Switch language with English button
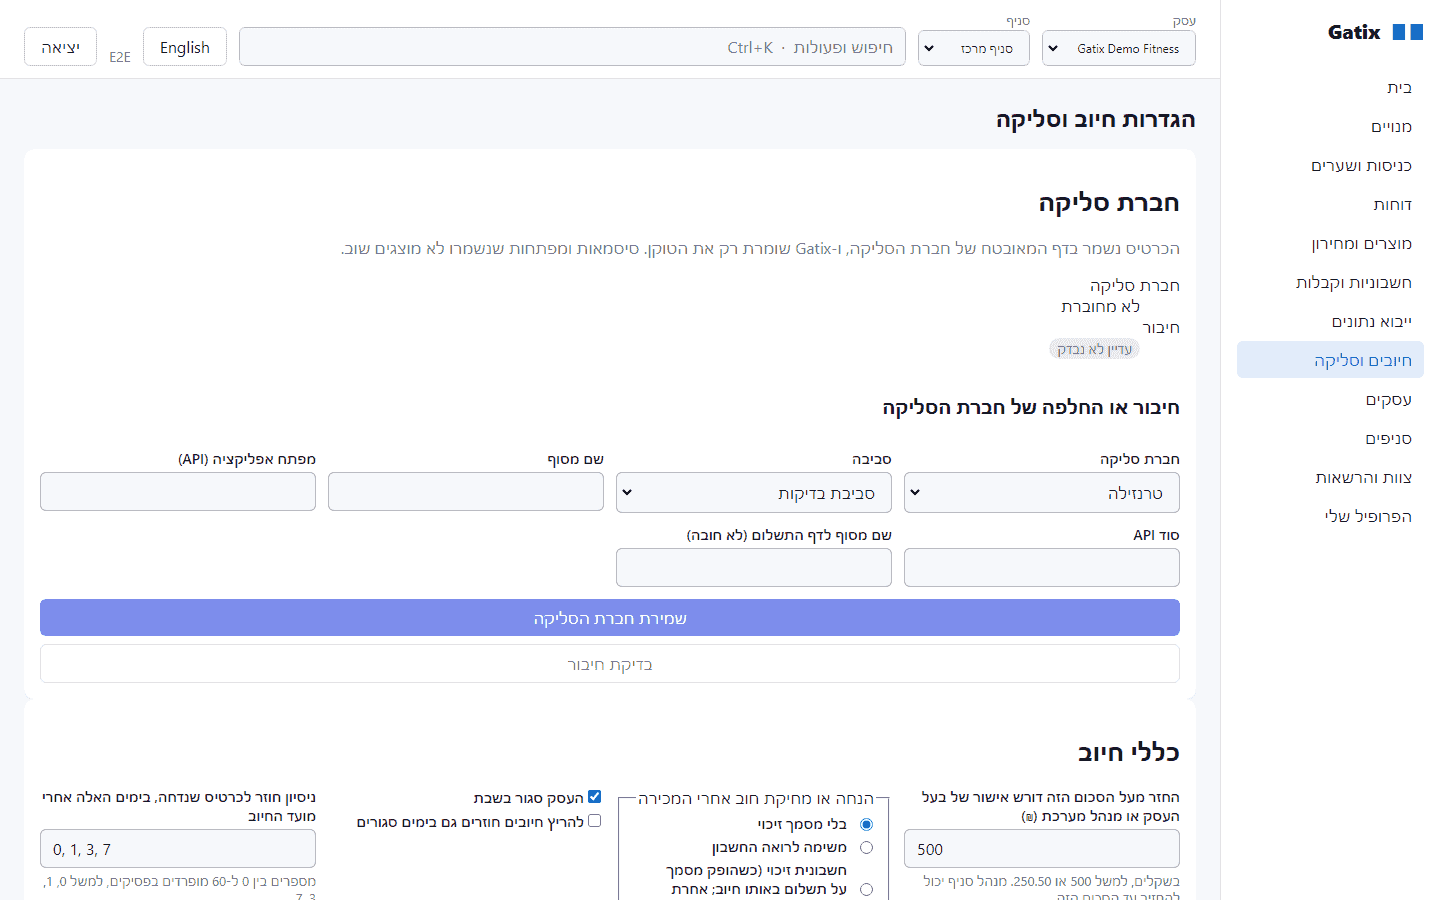 click(185, 47)
